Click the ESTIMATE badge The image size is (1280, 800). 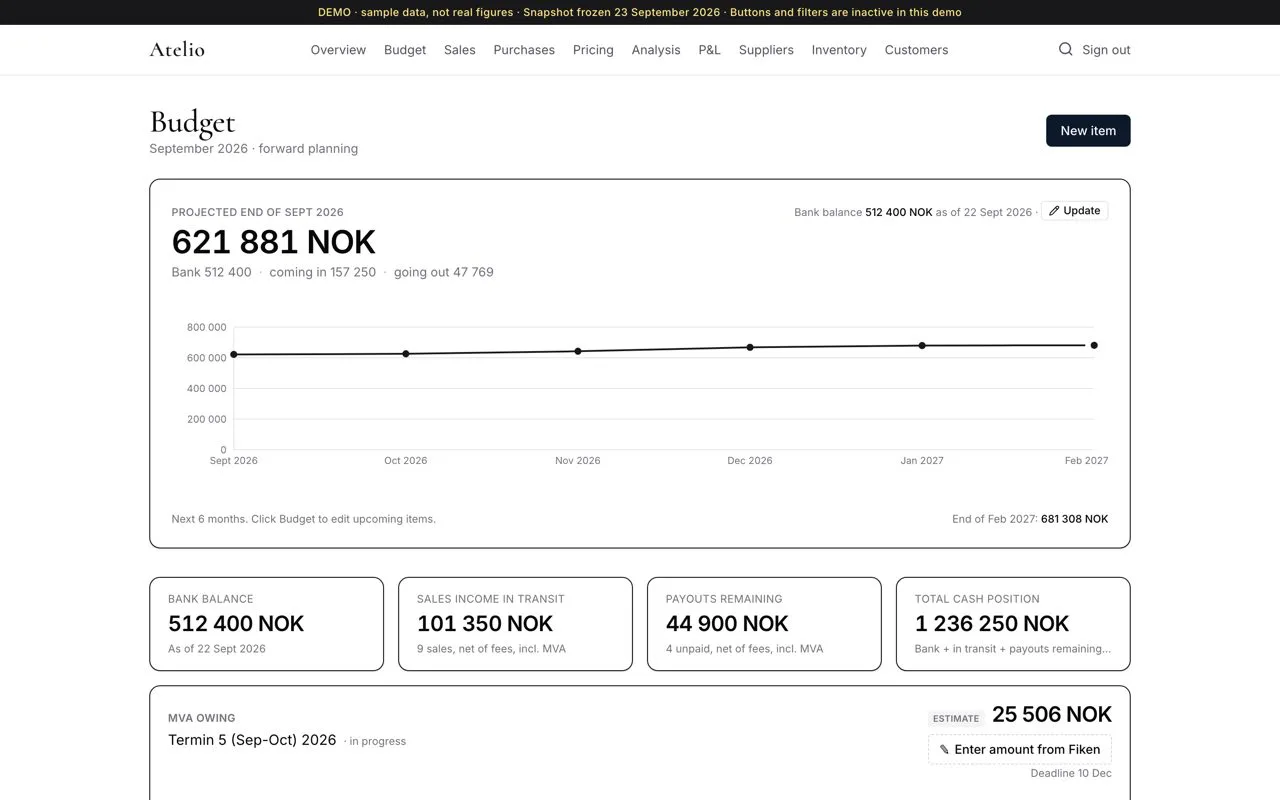pyautogui.click(x=956, y=718)
